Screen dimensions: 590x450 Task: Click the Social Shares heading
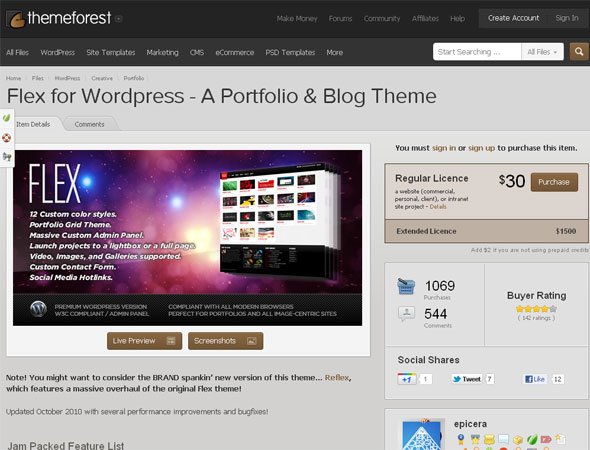coord(428,360)
